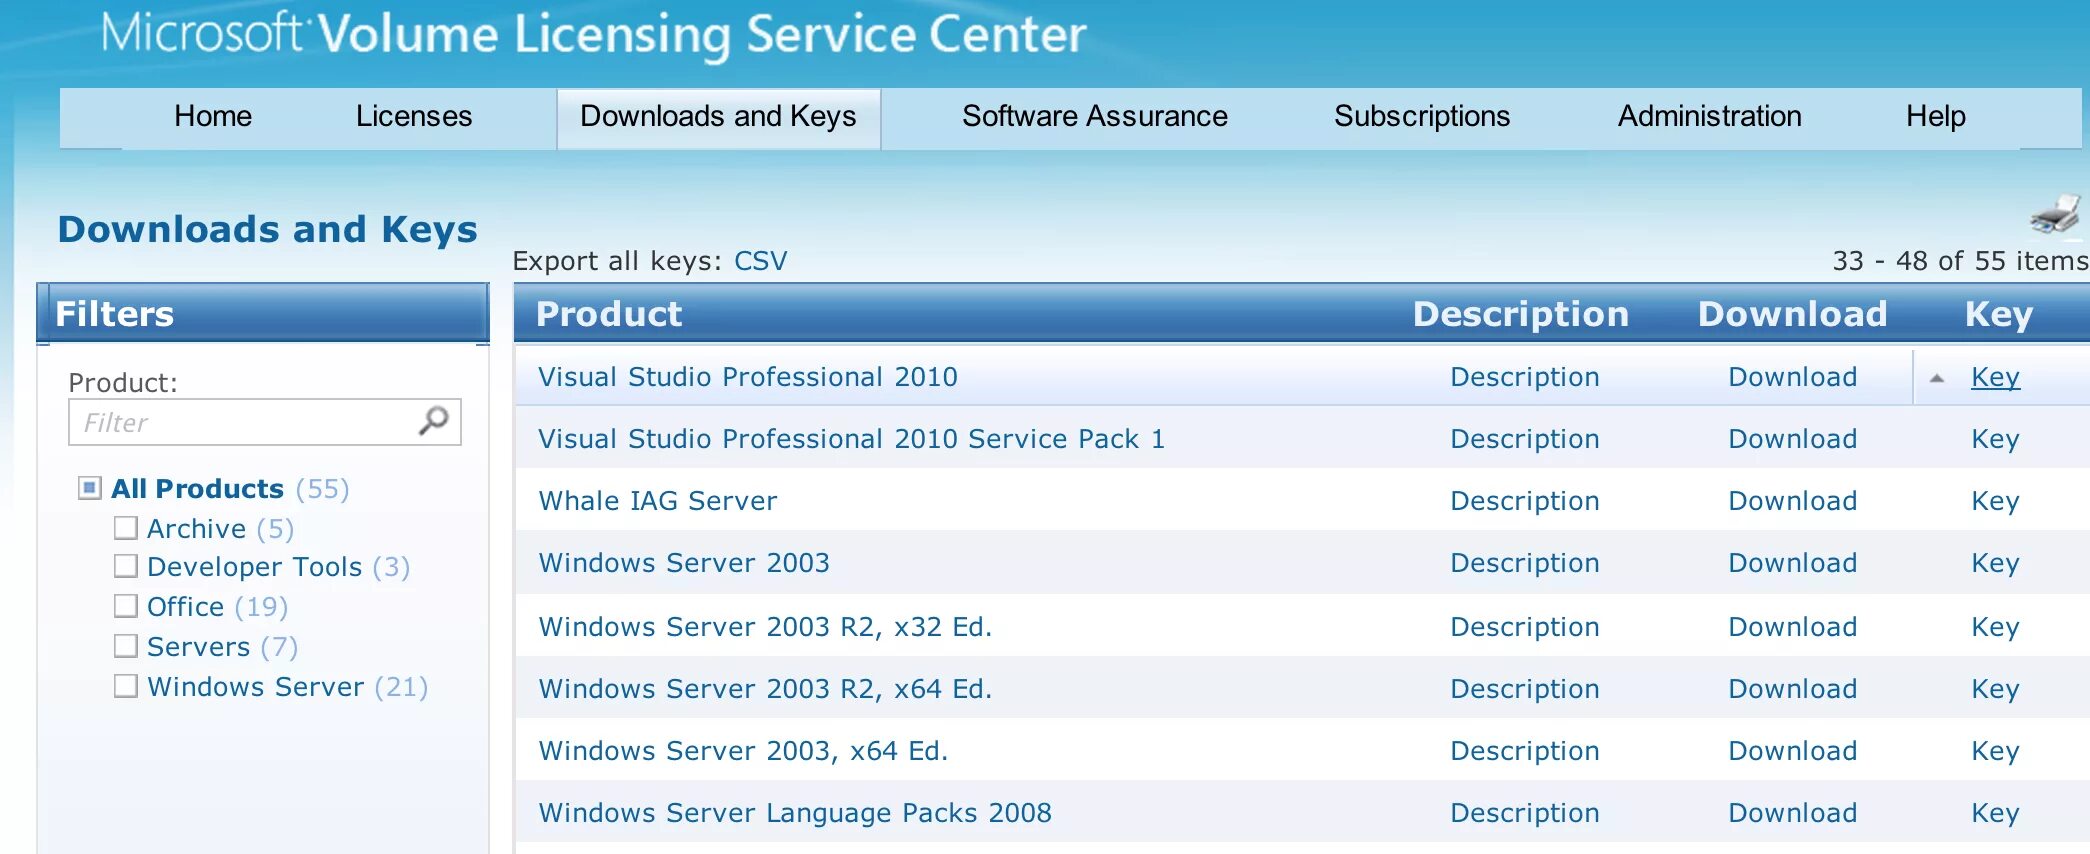View Description for Visual Studio Professional 2010

(1525, 377)
